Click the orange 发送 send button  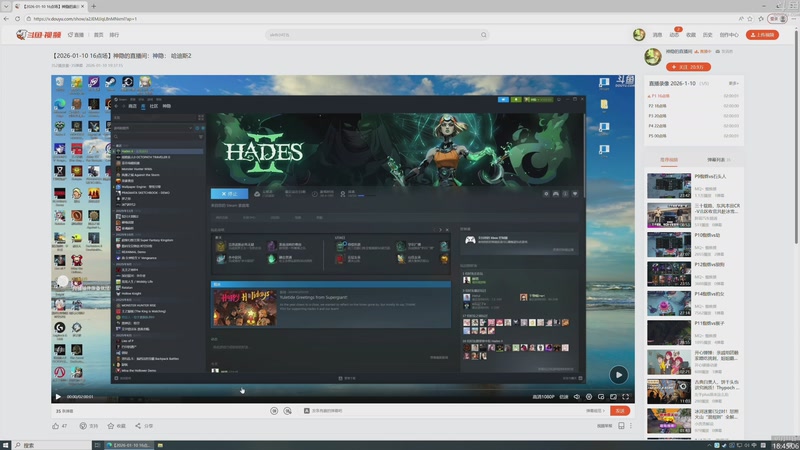pos(620,411)
